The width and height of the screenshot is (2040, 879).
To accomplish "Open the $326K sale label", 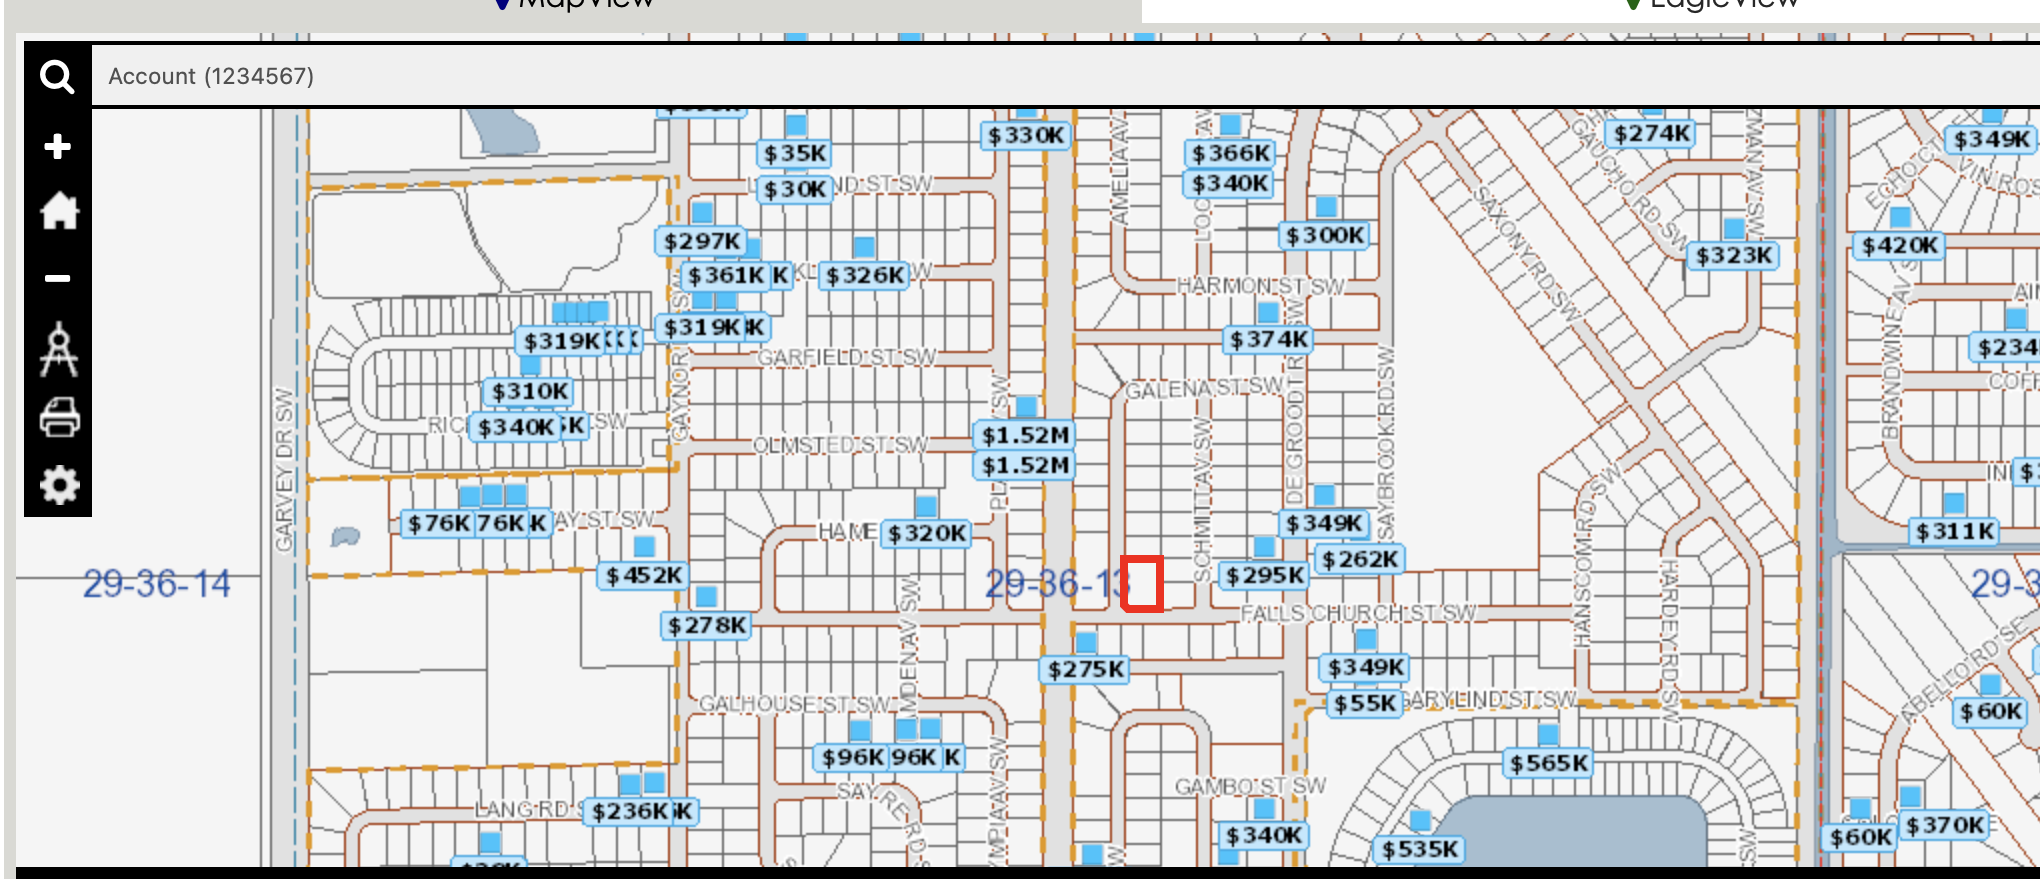I will (x=865, y=275).
